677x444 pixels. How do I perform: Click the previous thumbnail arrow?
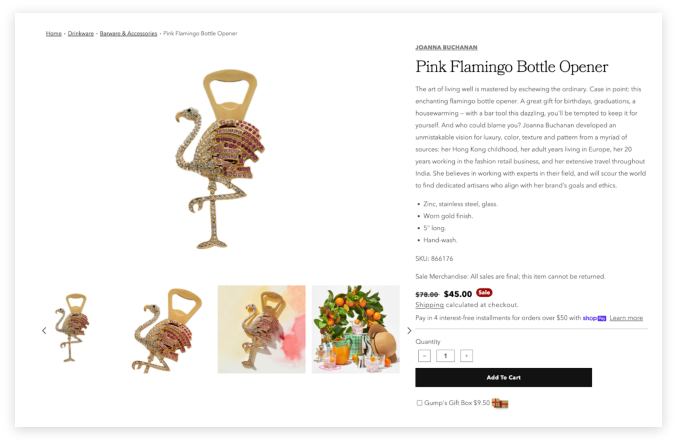(44, 330)
